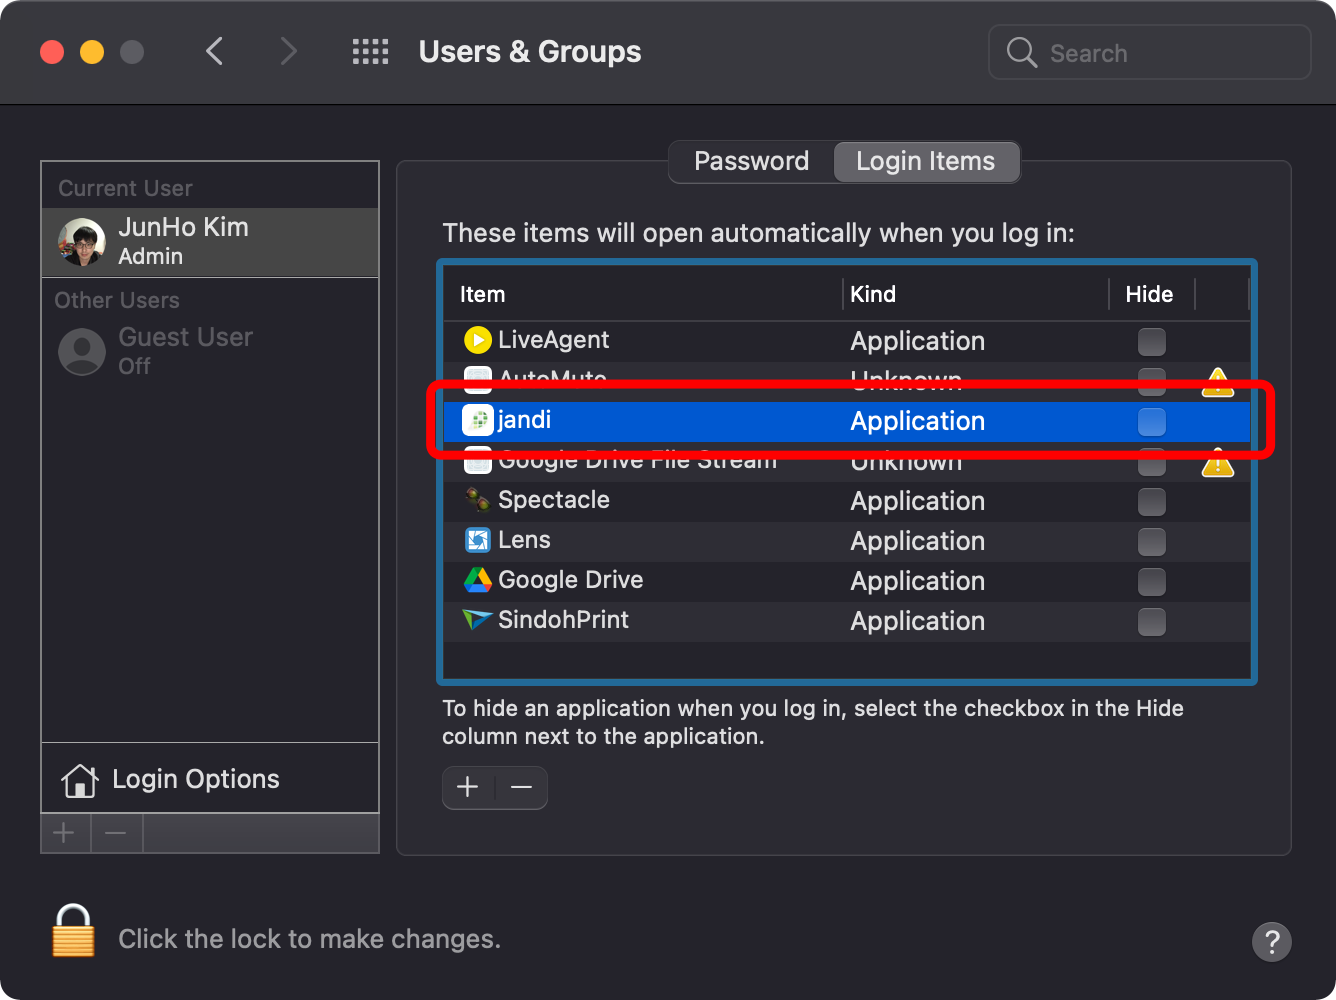
Task: Close the Users & Groups window
Action: 52,52
